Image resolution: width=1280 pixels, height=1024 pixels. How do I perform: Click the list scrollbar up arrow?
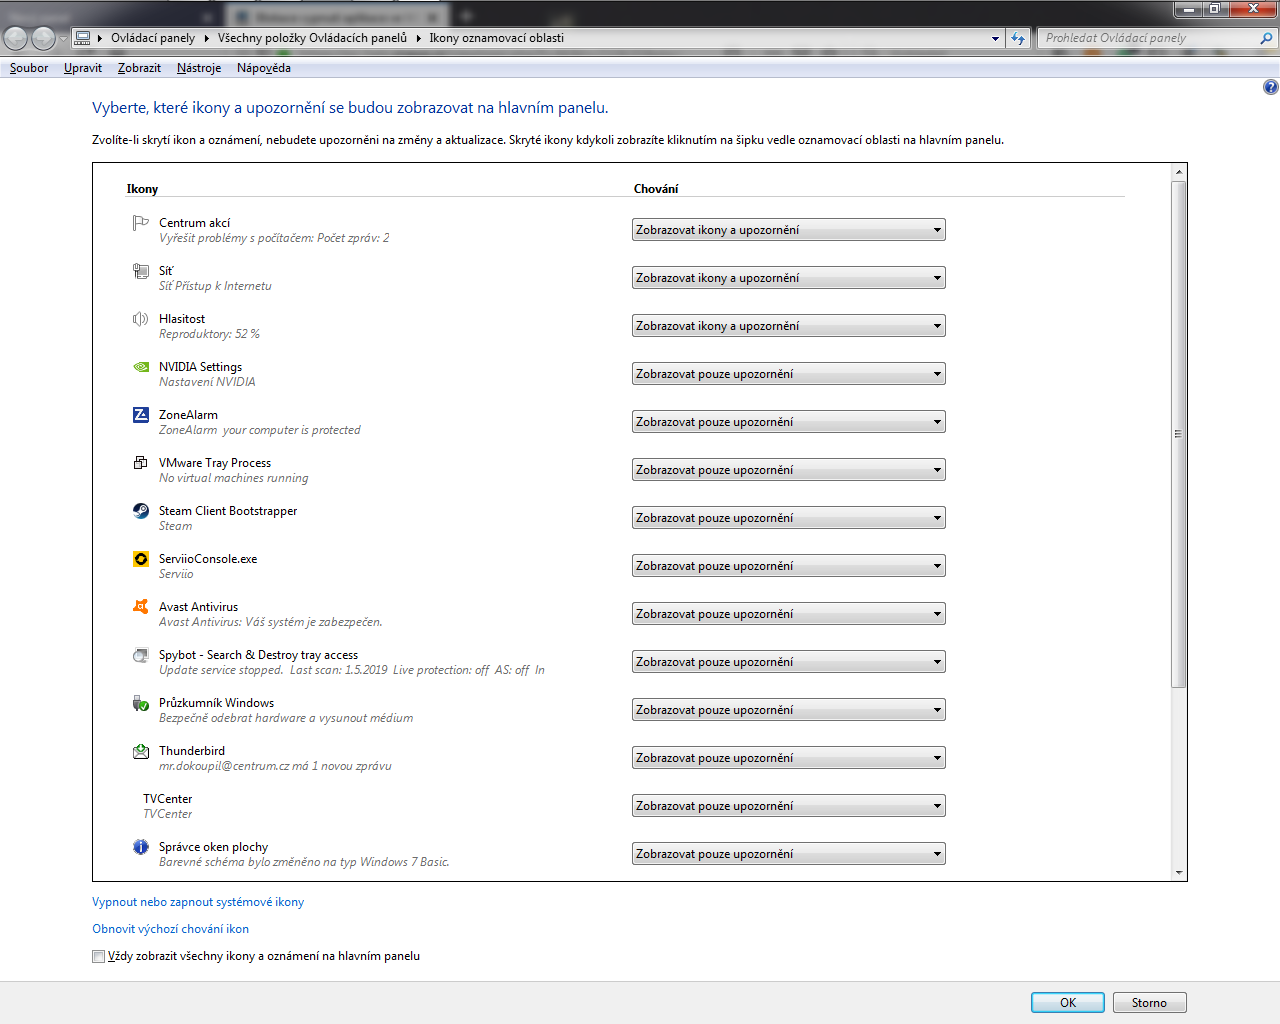pos(1179,172)
